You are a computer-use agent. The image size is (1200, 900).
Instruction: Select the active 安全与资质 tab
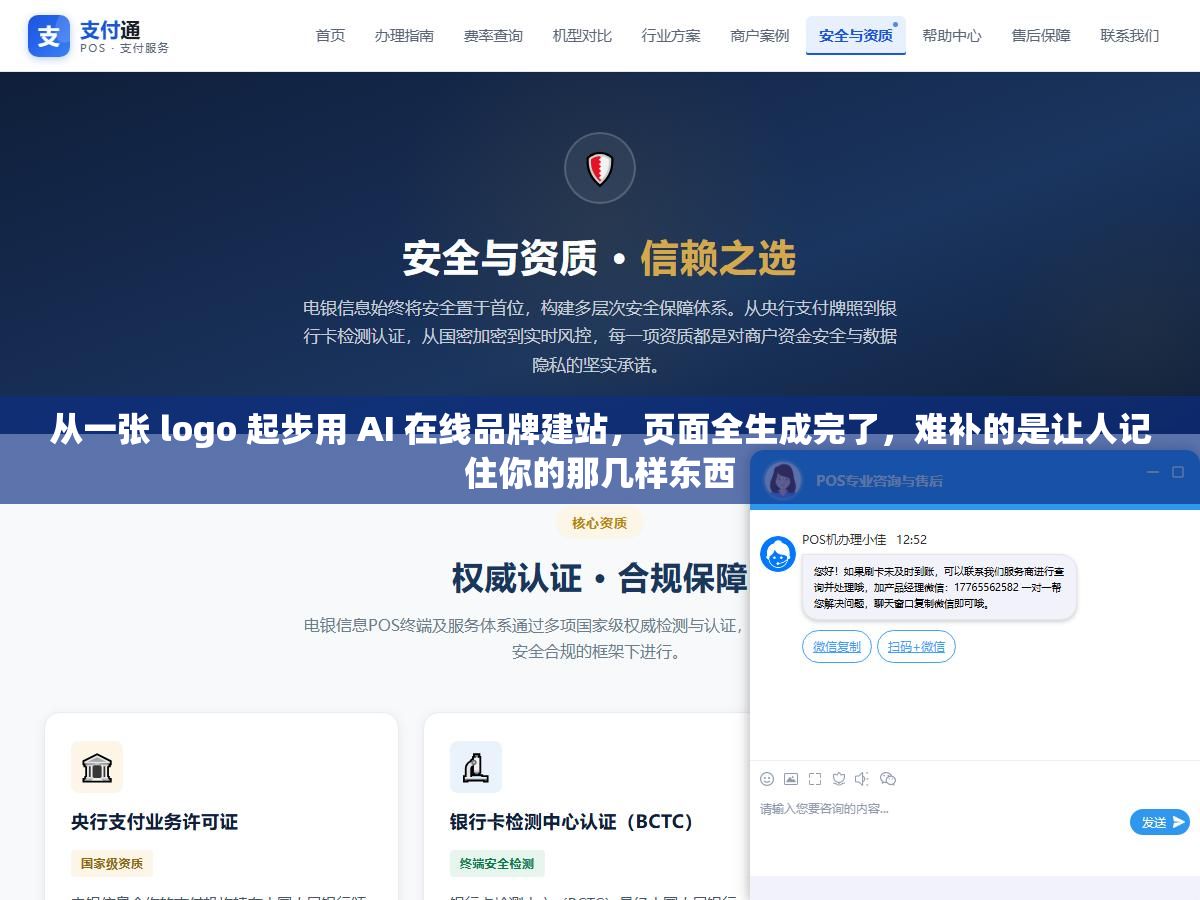(856, 35)
